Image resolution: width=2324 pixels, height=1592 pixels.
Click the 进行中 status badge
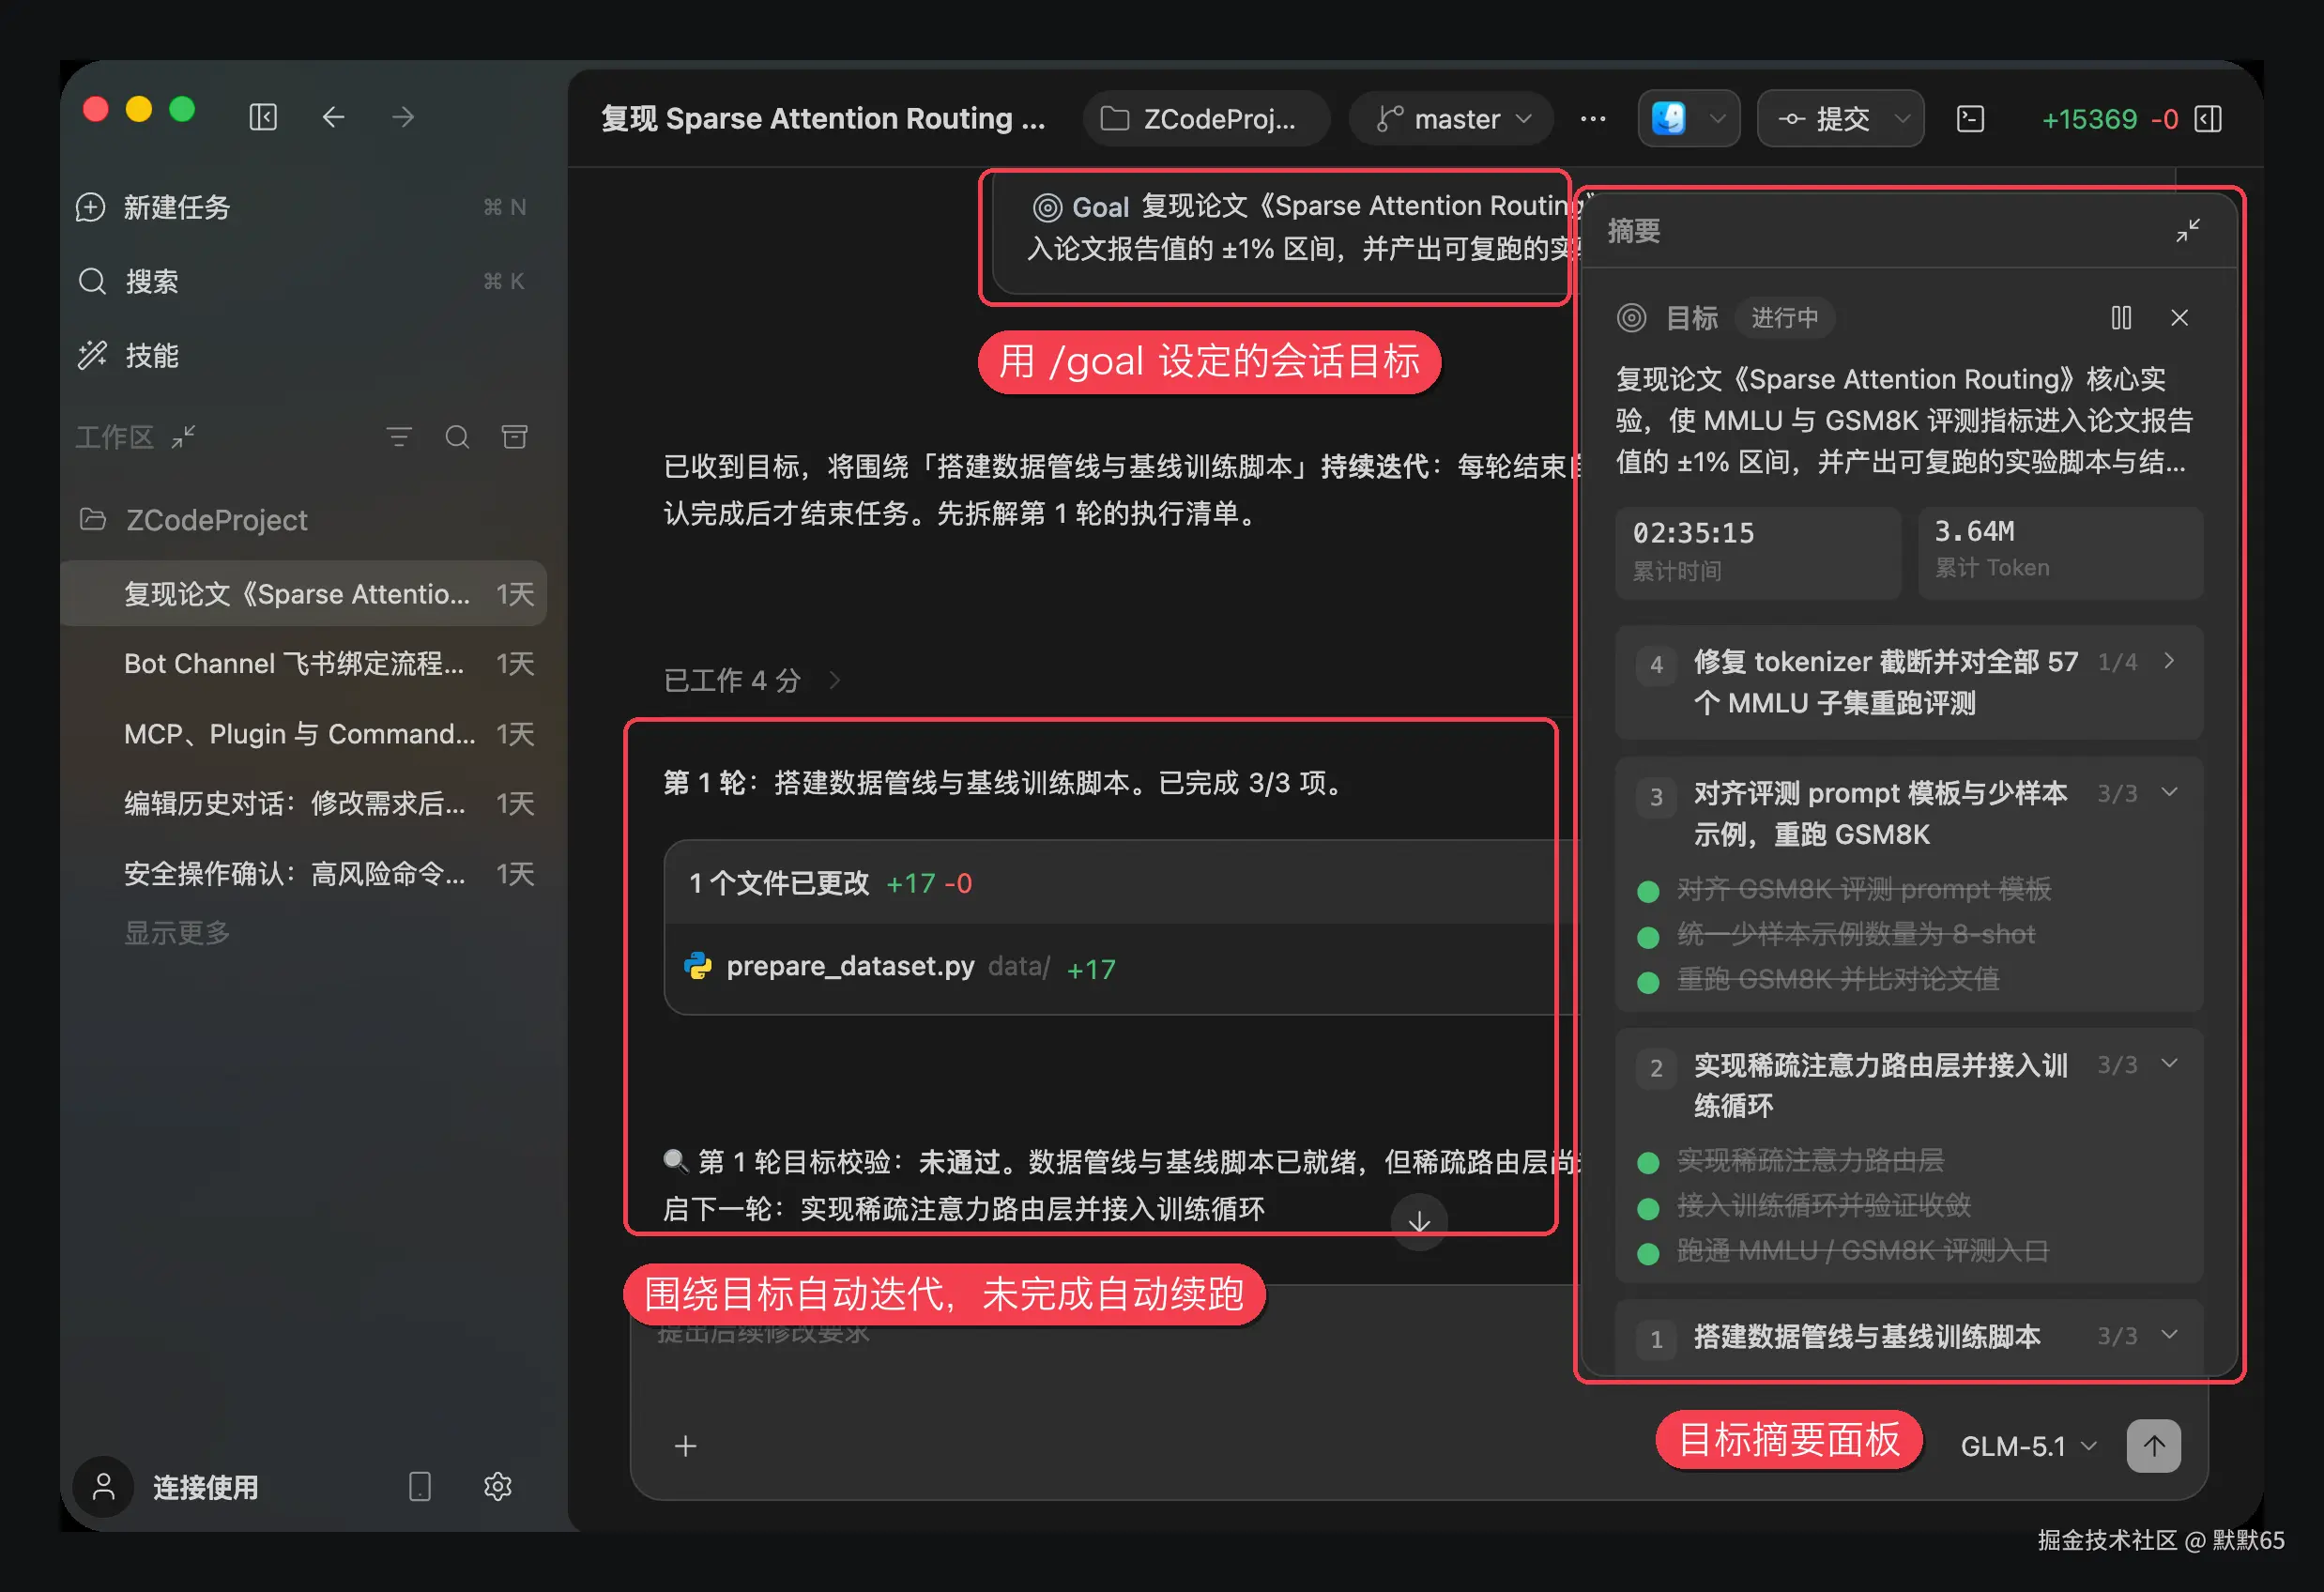(x=1783, y=318)
